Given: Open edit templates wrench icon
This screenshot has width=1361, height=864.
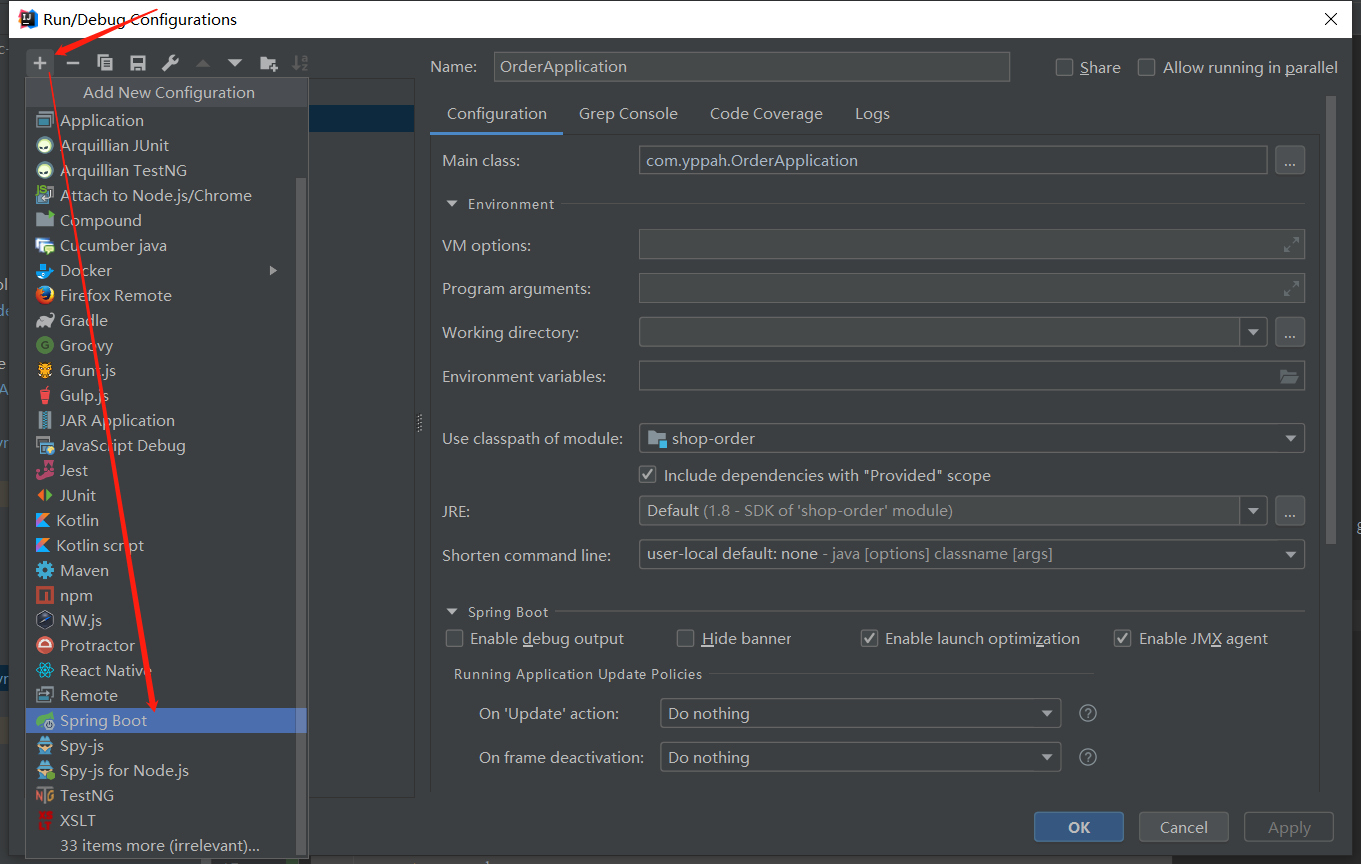Looking at the screenshot, I should pyautogui.click(x=170, y=63).
